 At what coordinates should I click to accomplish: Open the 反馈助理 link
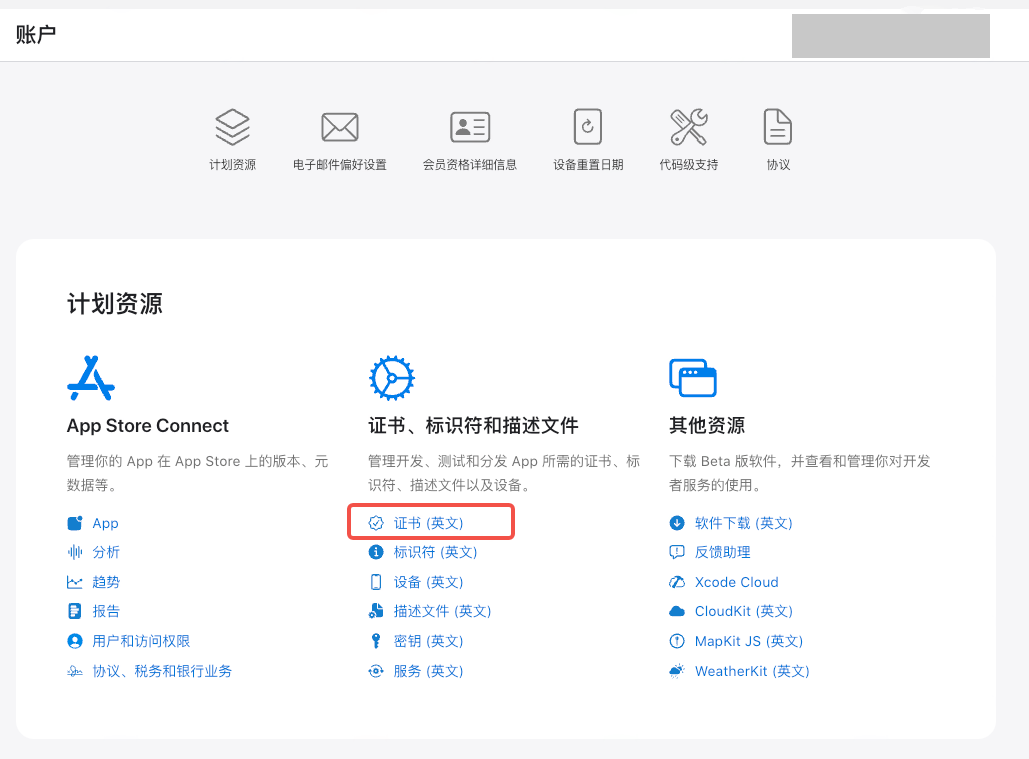(723, 552)
